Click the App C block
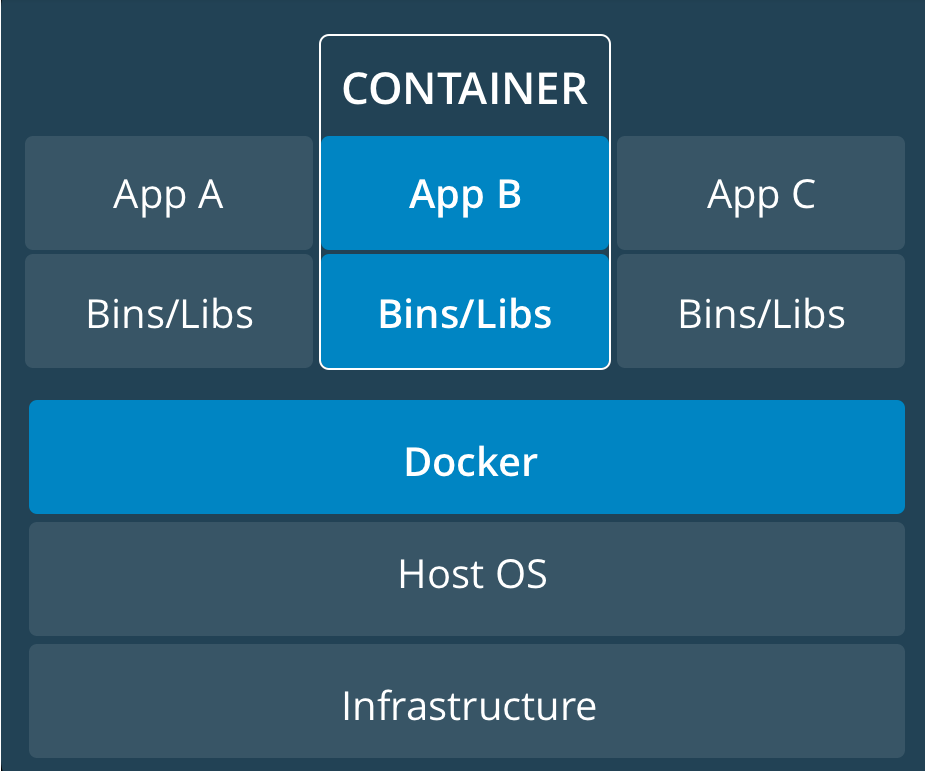This screenshot has width=925, height=771. (761, 194)
